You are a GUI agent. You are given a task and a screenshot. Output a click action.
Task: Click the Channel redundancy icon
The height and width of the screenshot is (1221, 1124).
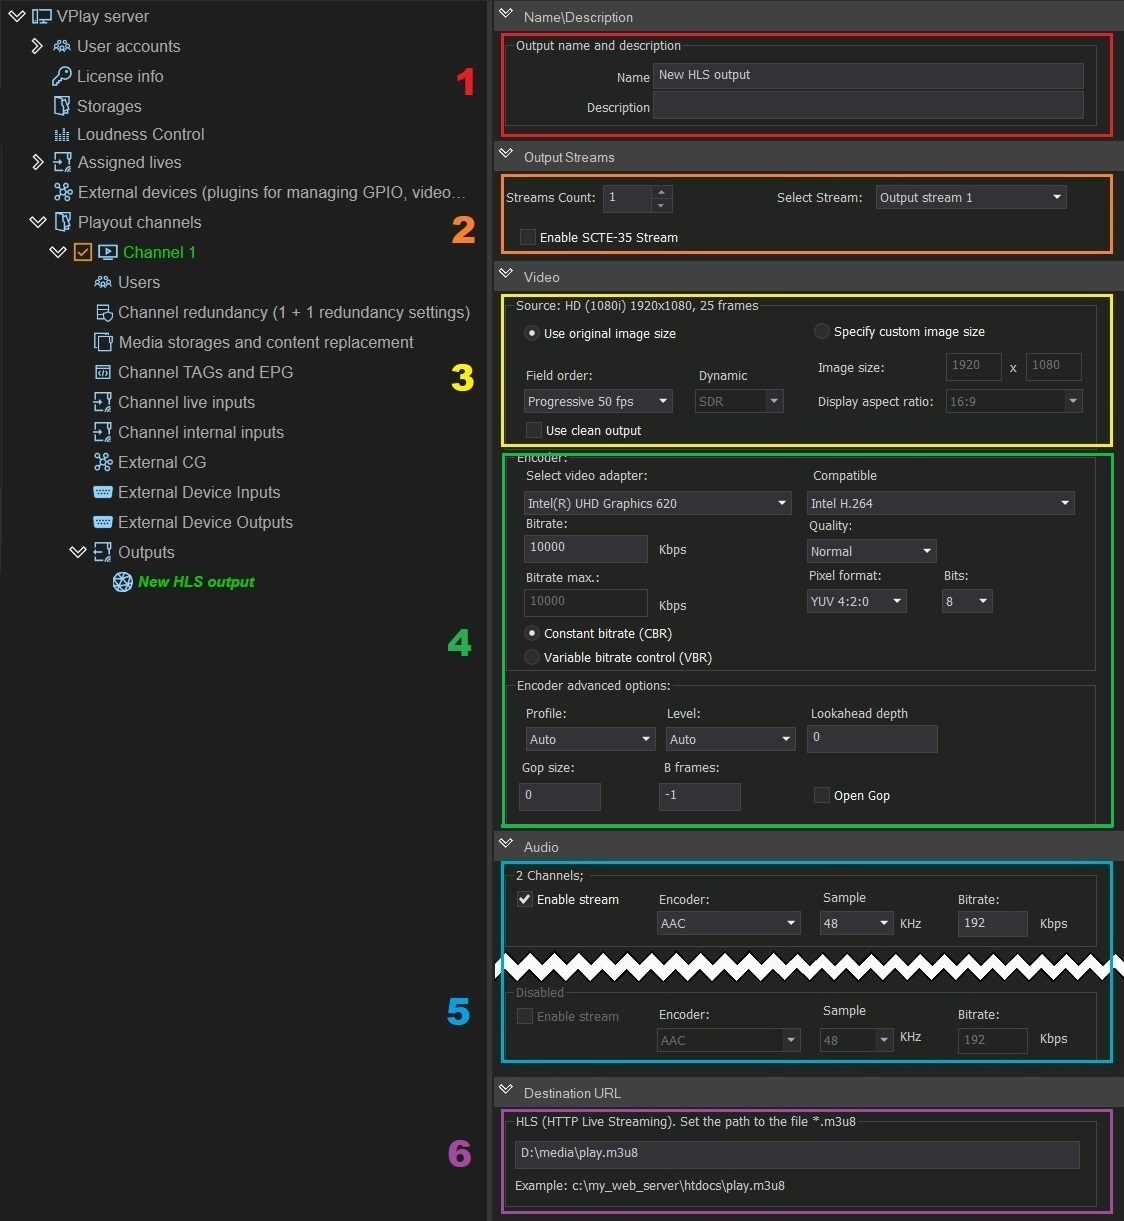(x=103, y=312)
